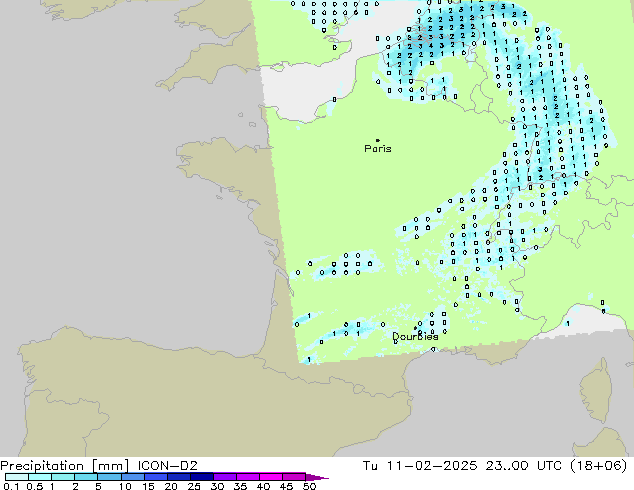Pick the 0.5–1 mm legend swatch
Image resolution: width=634 pixels, height=490 pixels.
pyautogui.click(x=40, y=477)
